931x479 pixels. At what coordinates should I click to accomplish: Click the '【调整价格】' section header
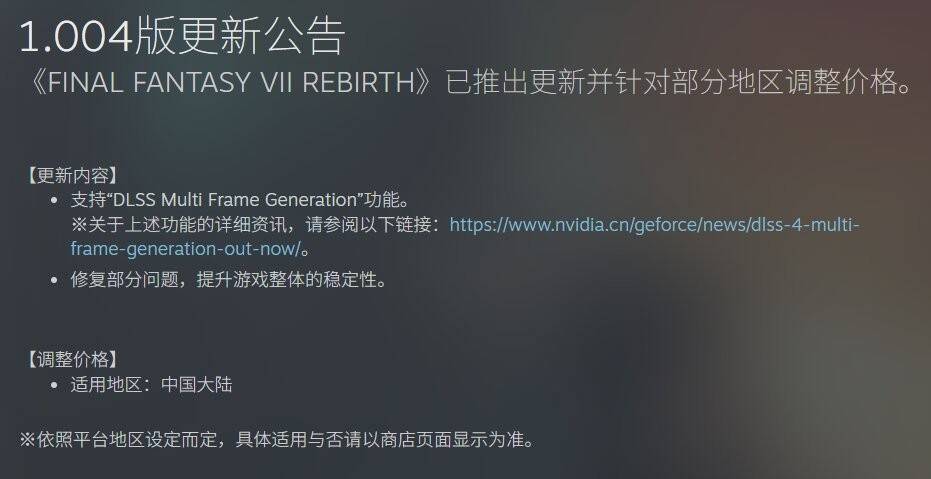coord(71,359)
